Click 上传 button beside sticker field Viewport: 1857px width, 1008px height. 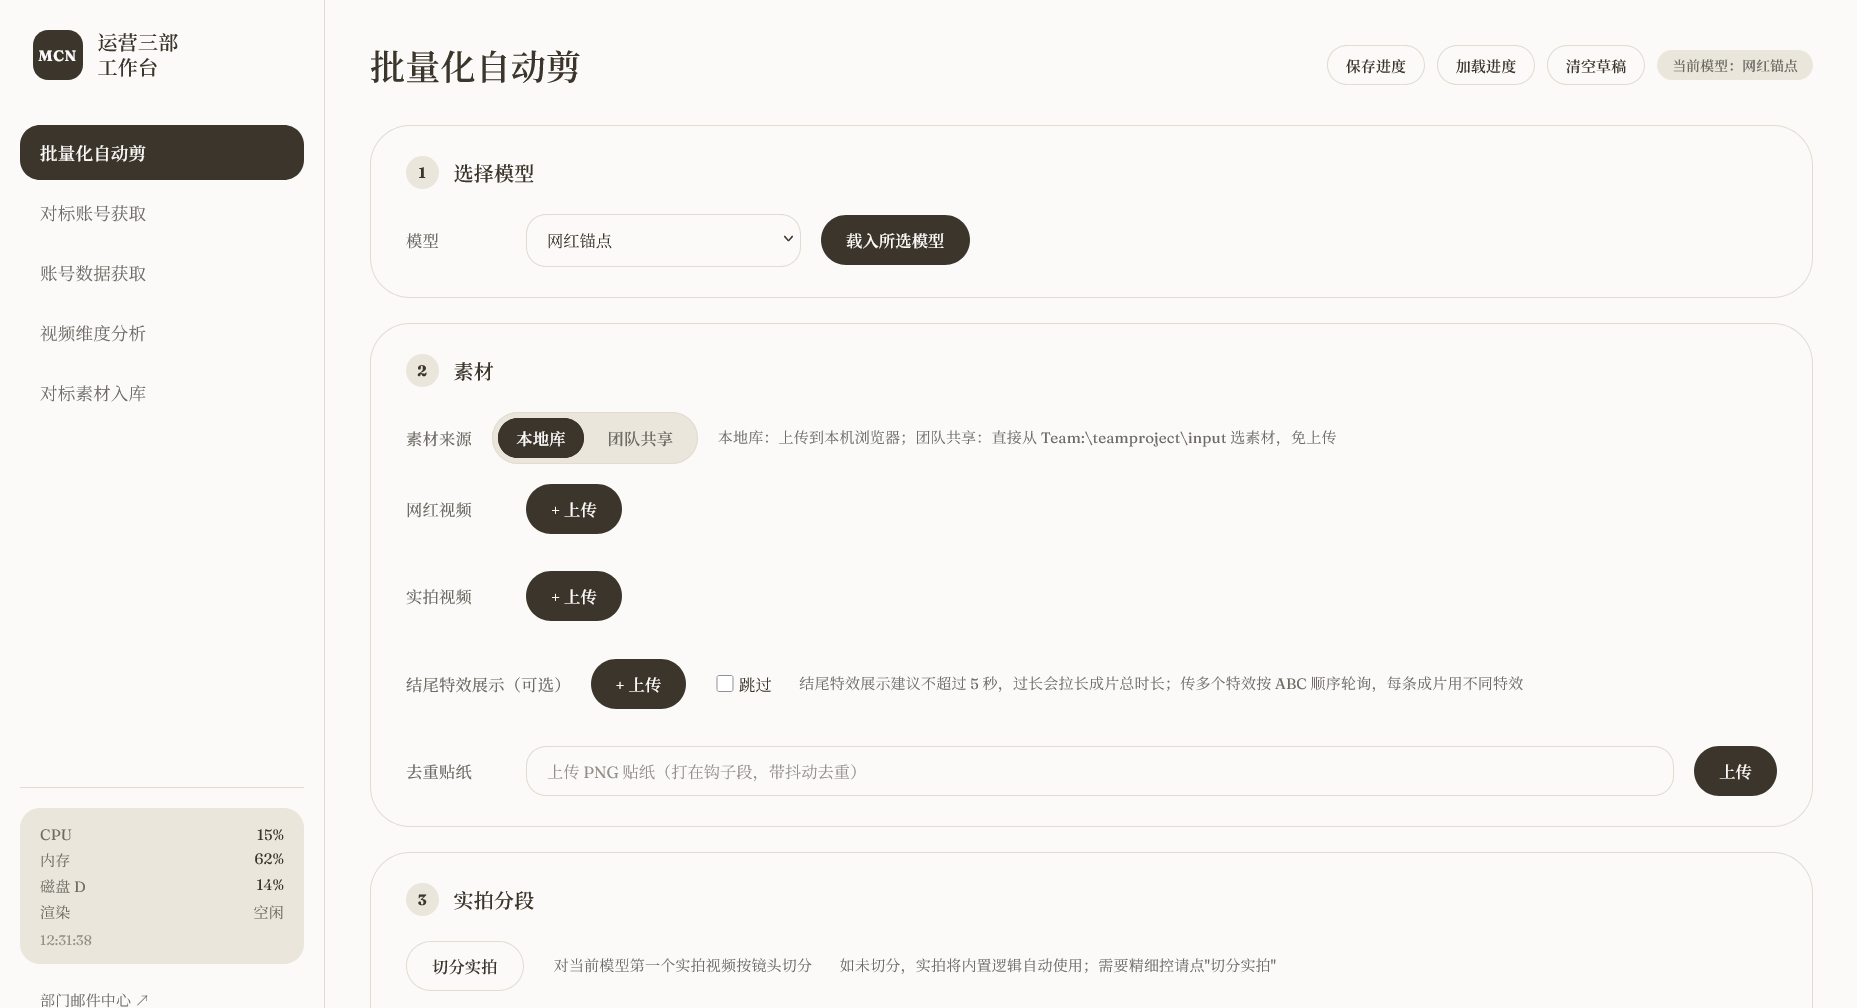(x=1735, y=771)
